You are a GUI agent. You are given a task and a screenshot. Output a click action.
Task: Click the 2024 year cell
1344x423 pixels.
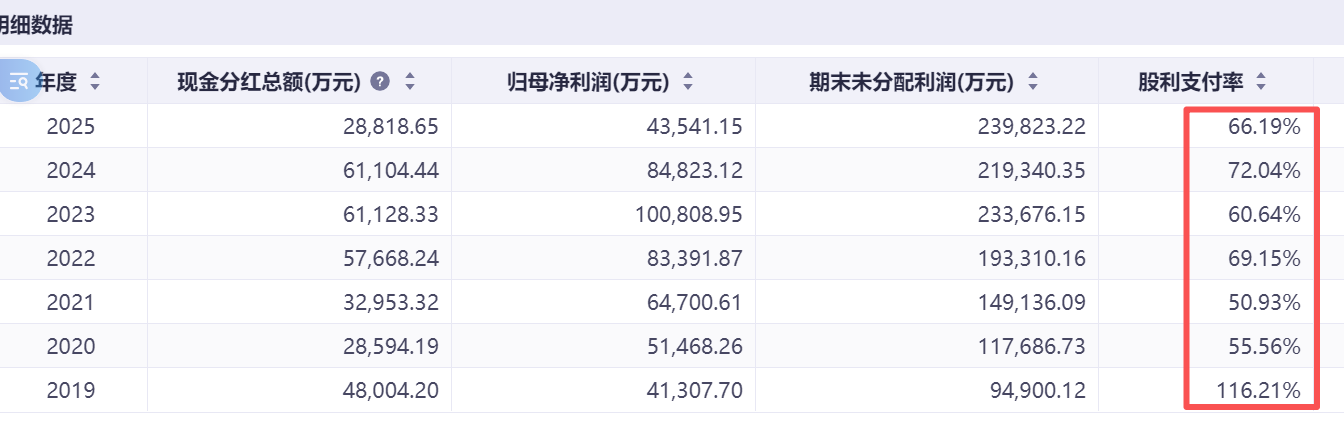[x=71, y=171]
